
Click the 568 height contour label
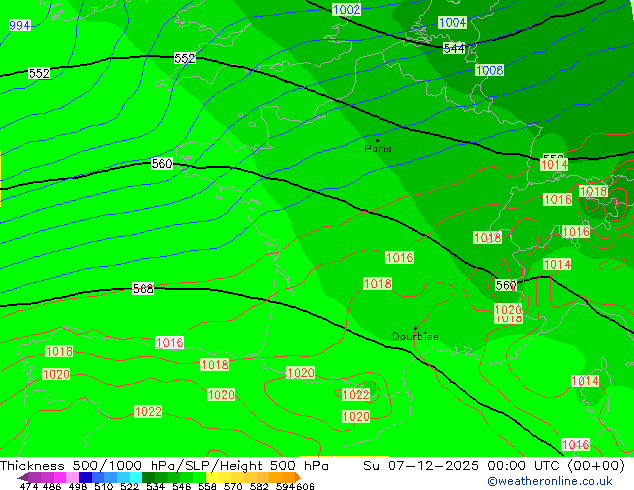click(x=143, y=289)
